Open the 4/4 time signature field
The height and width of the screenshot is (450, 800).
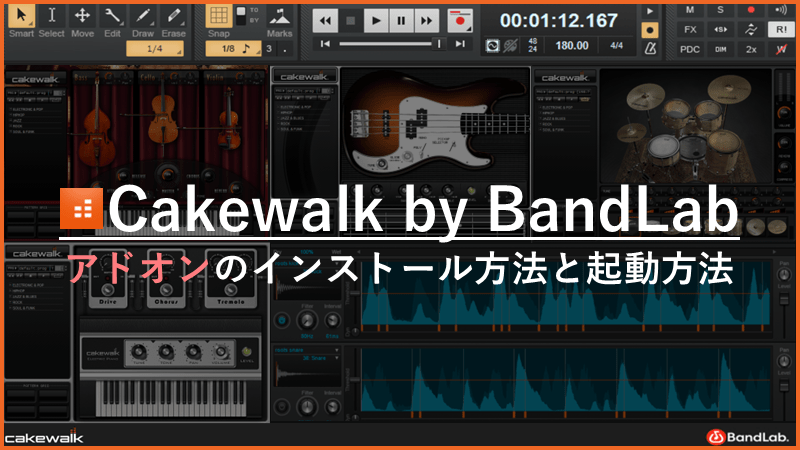pos(616,45)
